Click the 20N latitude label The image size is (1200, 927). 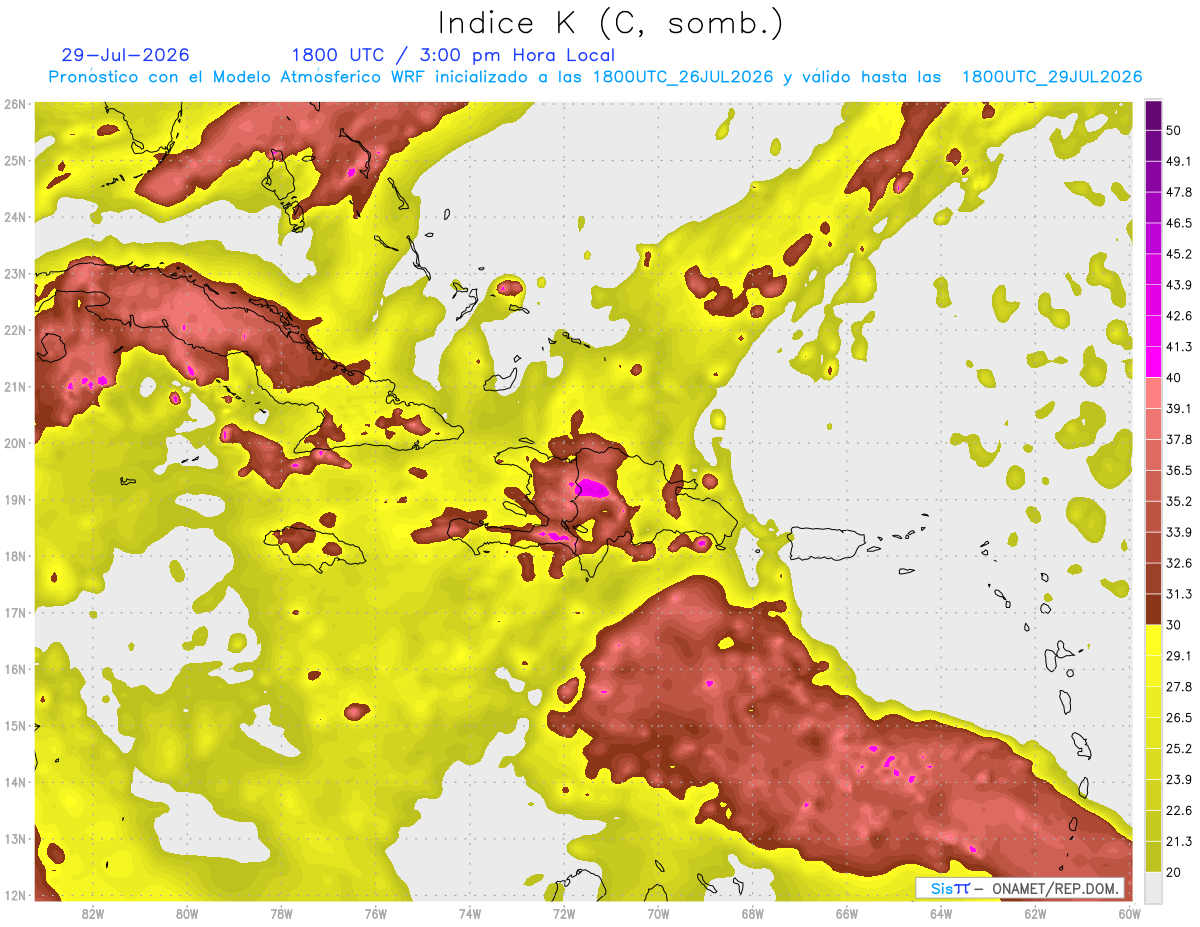14,443
